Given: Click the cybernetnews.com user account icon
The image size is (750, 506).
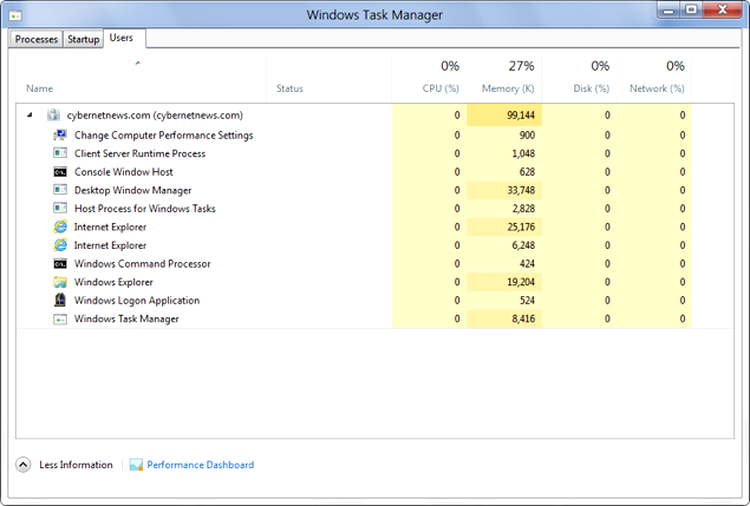Looking at the screenshot, I should click(53, 115).
